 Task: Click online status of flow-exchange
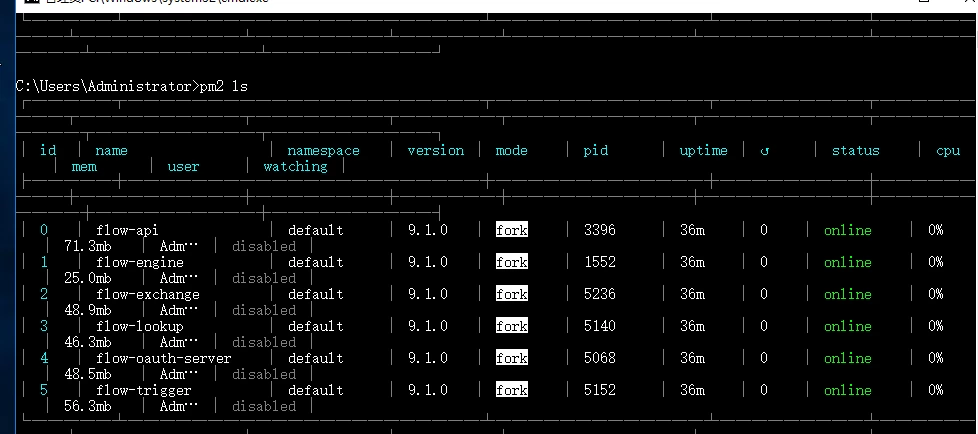tap(848, 294)
